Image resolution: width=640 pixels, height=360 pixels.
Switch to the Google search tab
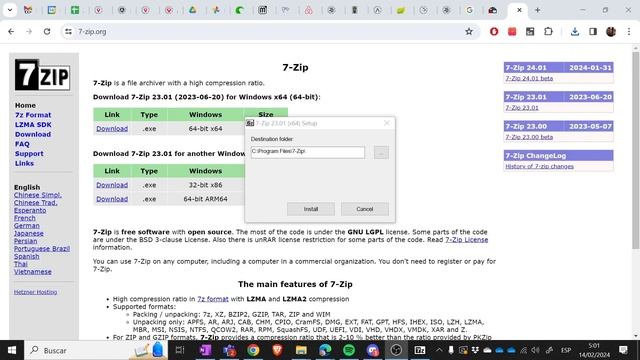click(469, 10)
